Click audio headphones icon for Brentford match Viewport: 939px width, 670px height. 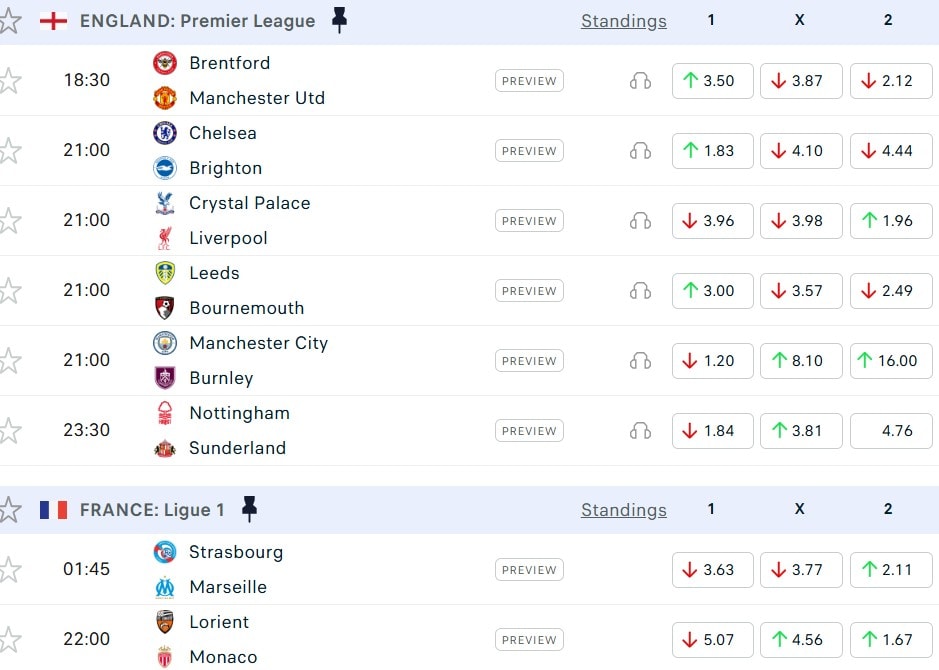tap(640, 81)
